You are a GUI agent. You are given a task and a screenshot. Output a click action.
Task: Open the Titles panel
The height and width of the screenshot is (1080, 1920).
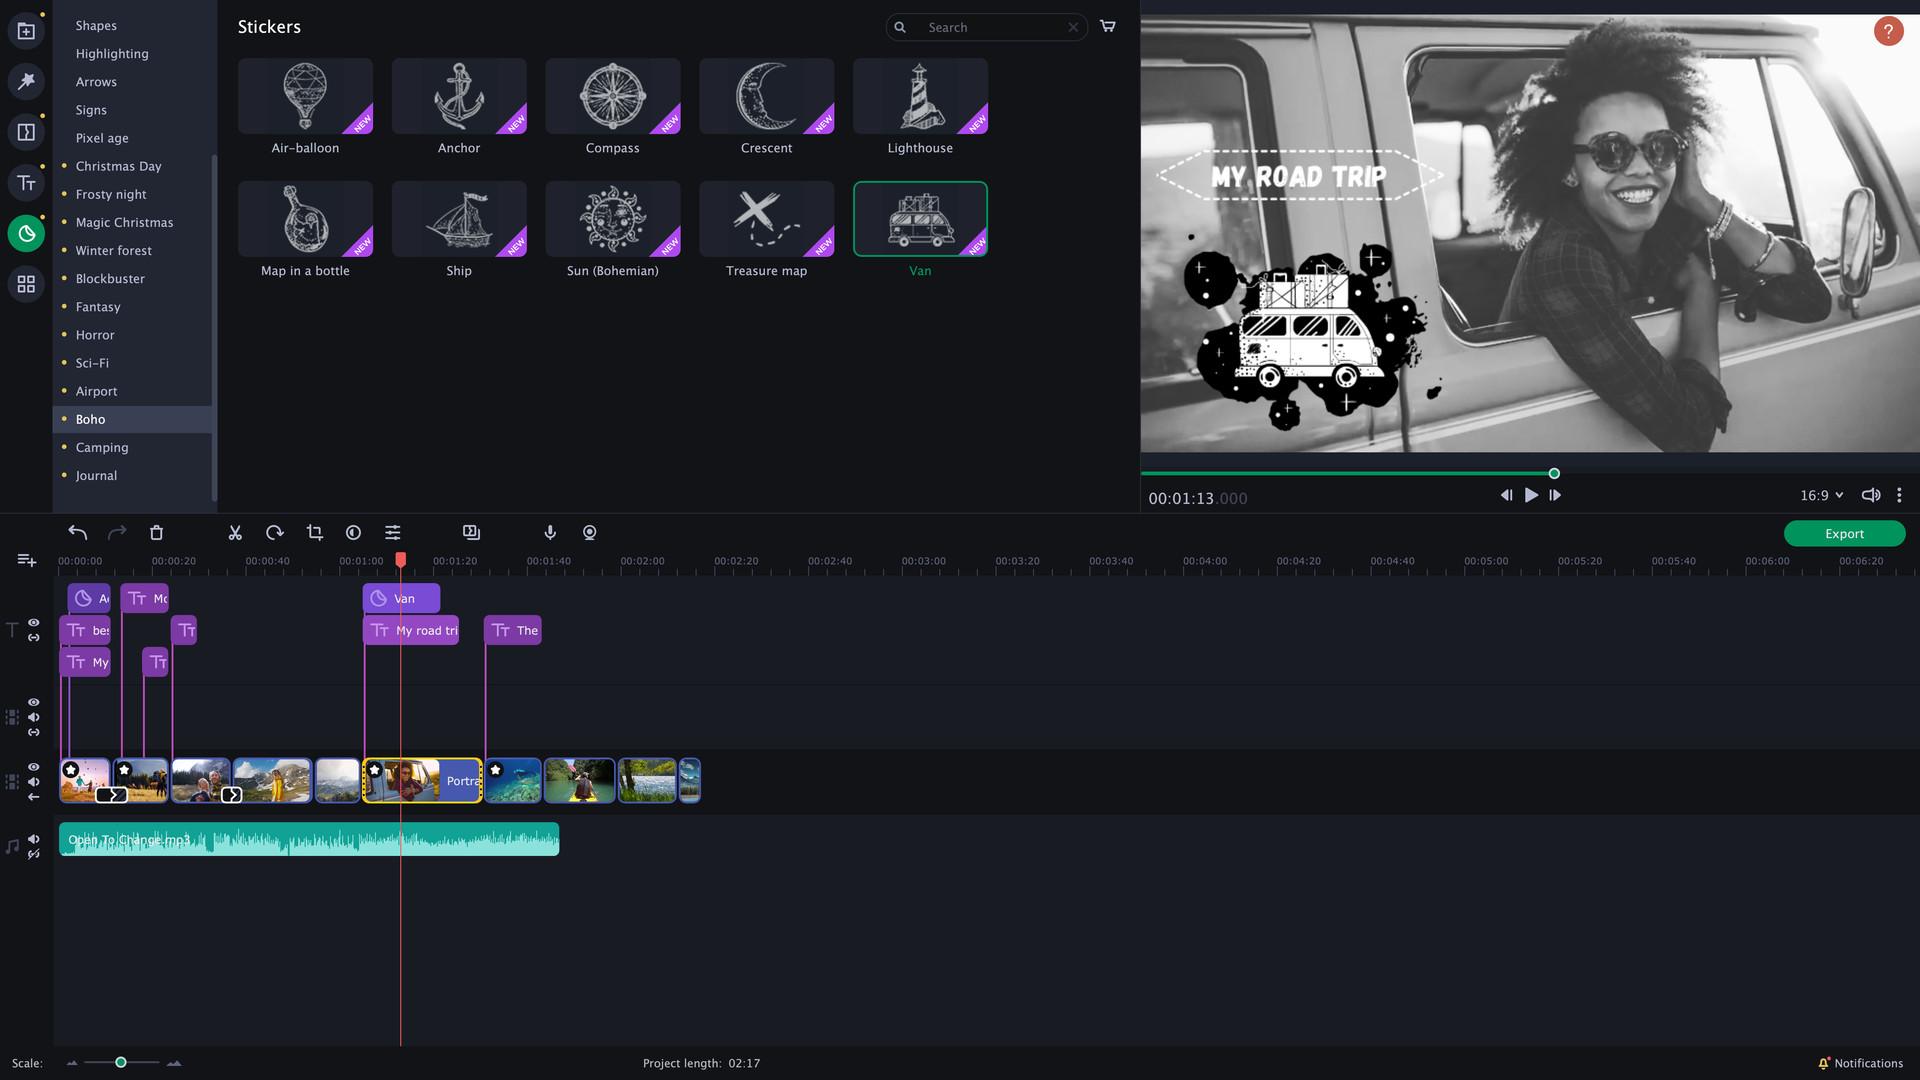coord(26,182)
